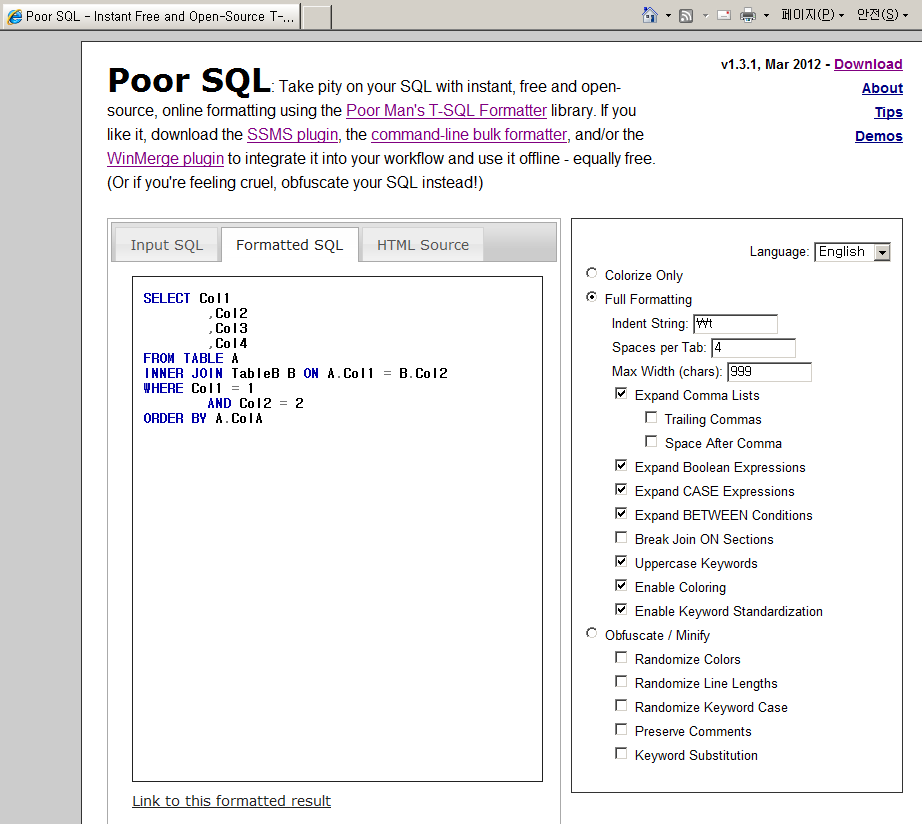Viewport: 922px width, 824px height.
Task: Open the About link
Action: 882,88
